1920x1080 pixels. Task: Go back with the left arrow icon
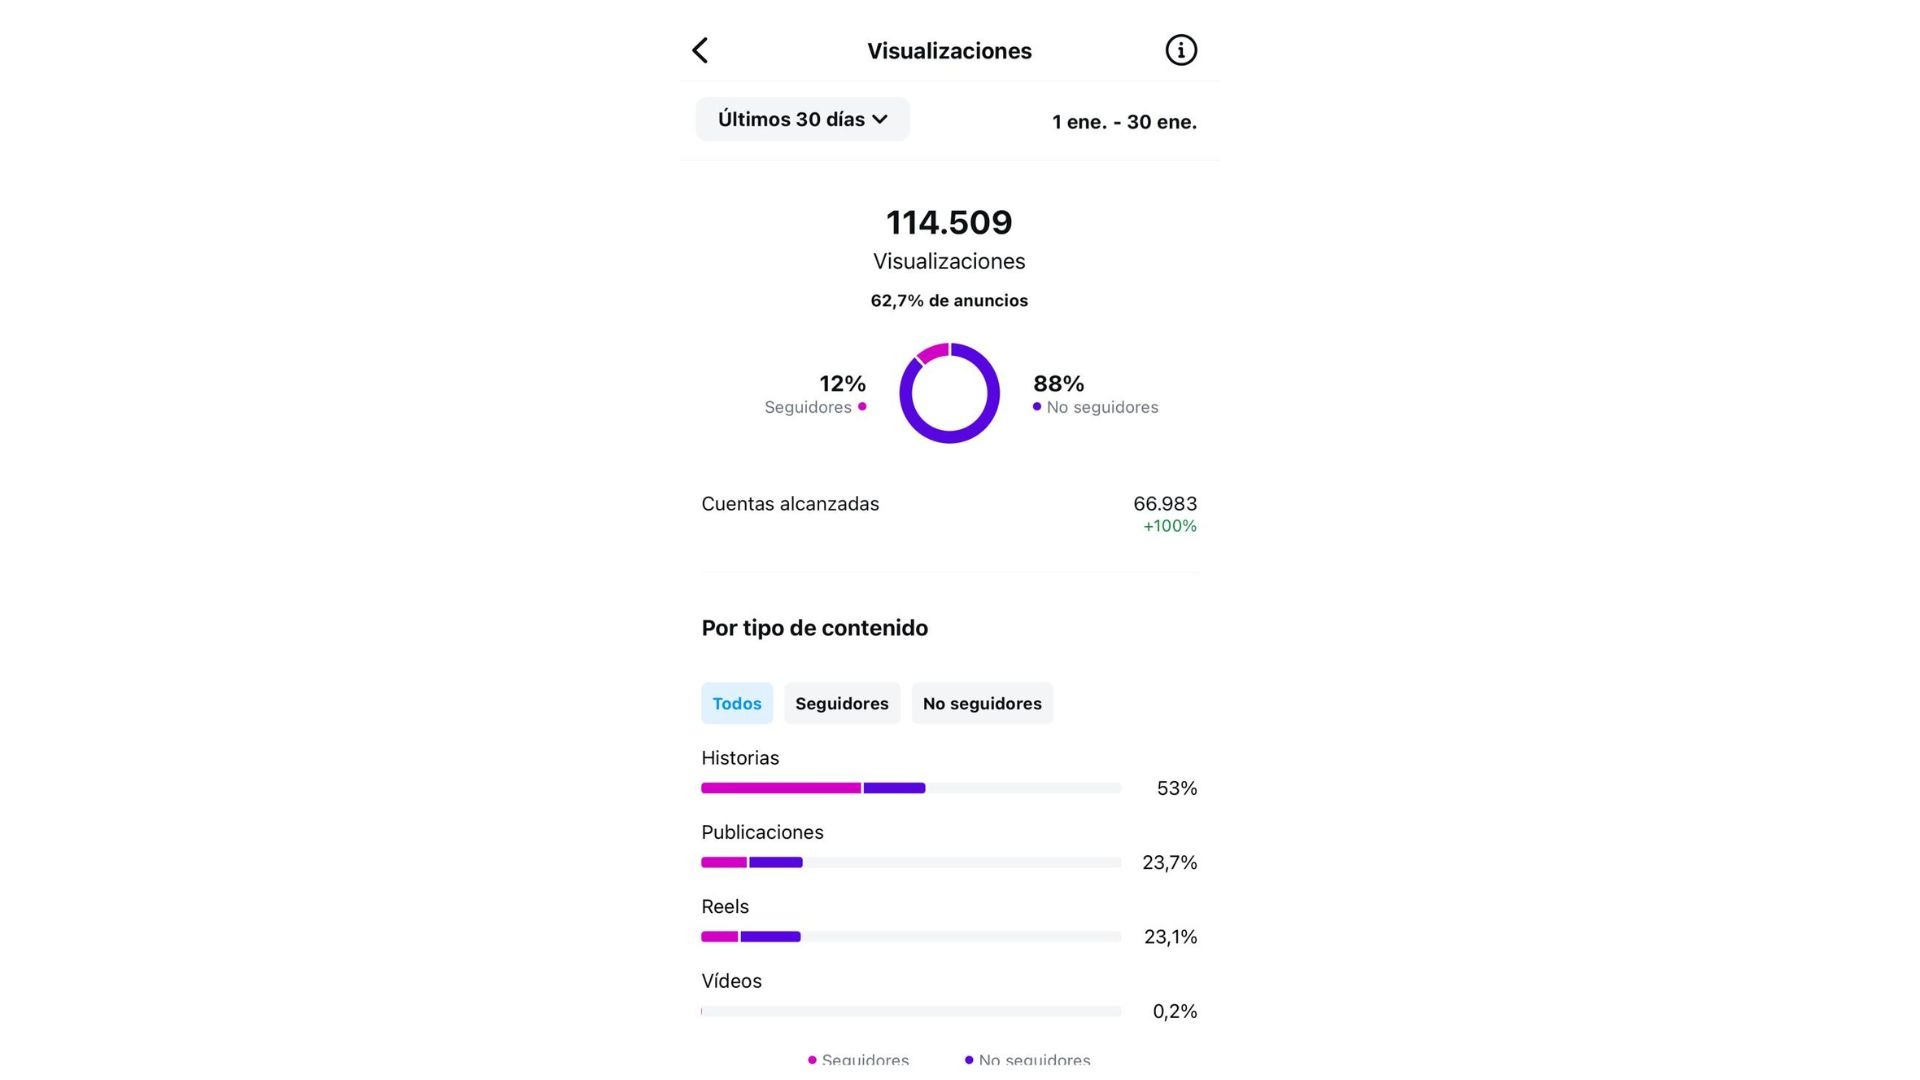pyautogui.click(x=700, y=50)
